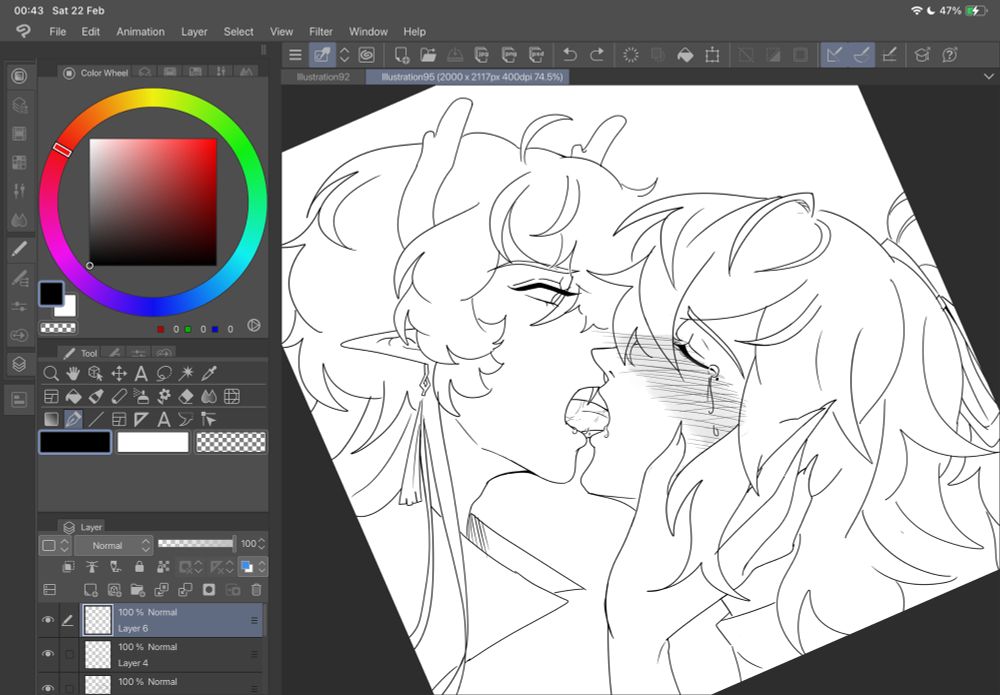Export as PSD from command bar
Viewport: 1000px width, 695px height.
[x=536, y=55]
